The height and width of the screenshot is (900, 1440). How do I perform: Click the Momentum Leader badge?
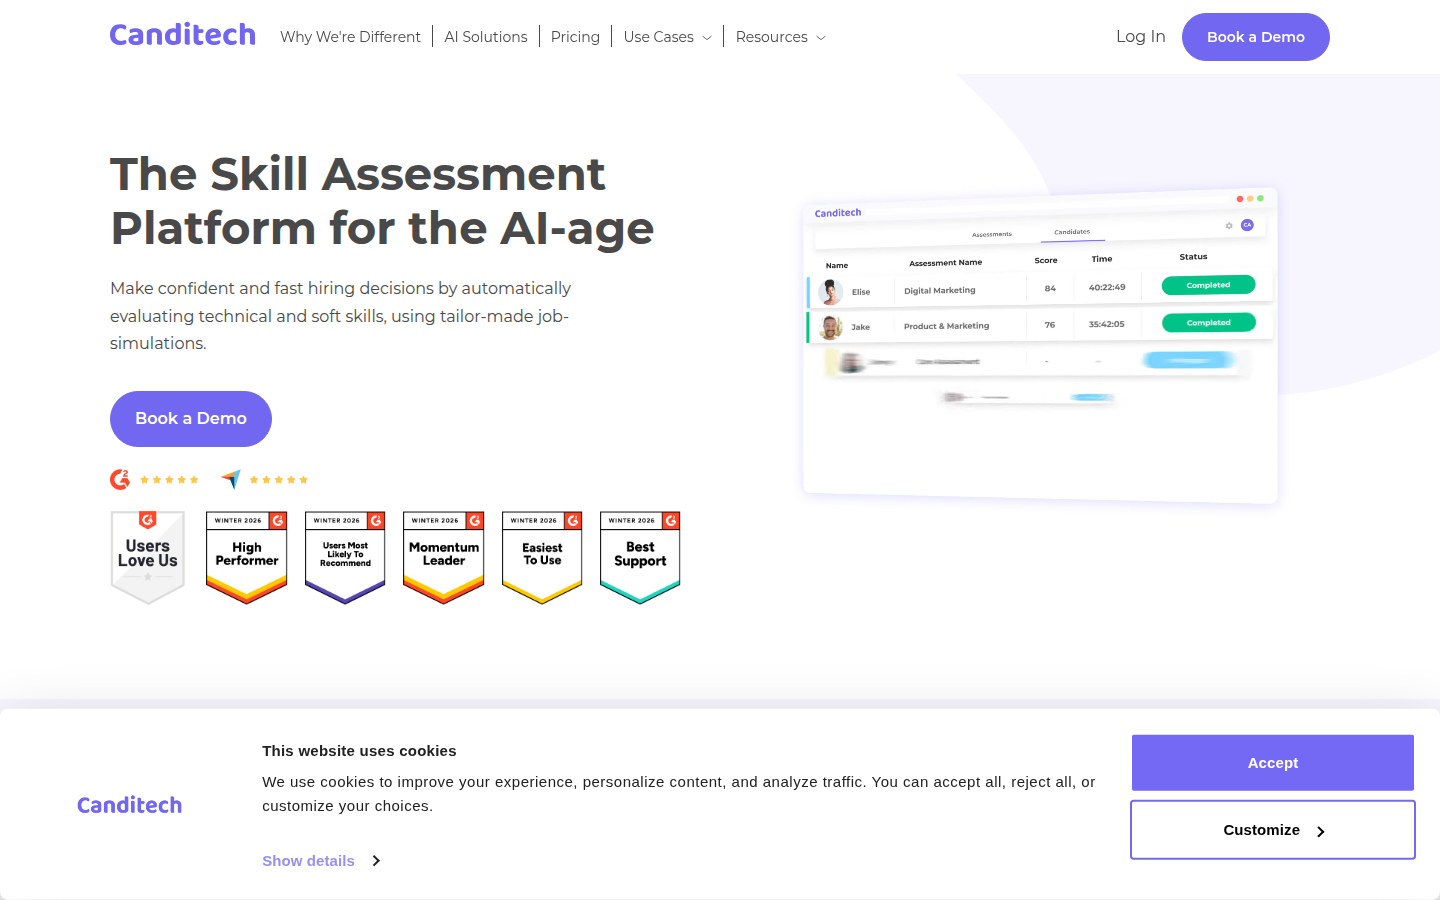444,556
